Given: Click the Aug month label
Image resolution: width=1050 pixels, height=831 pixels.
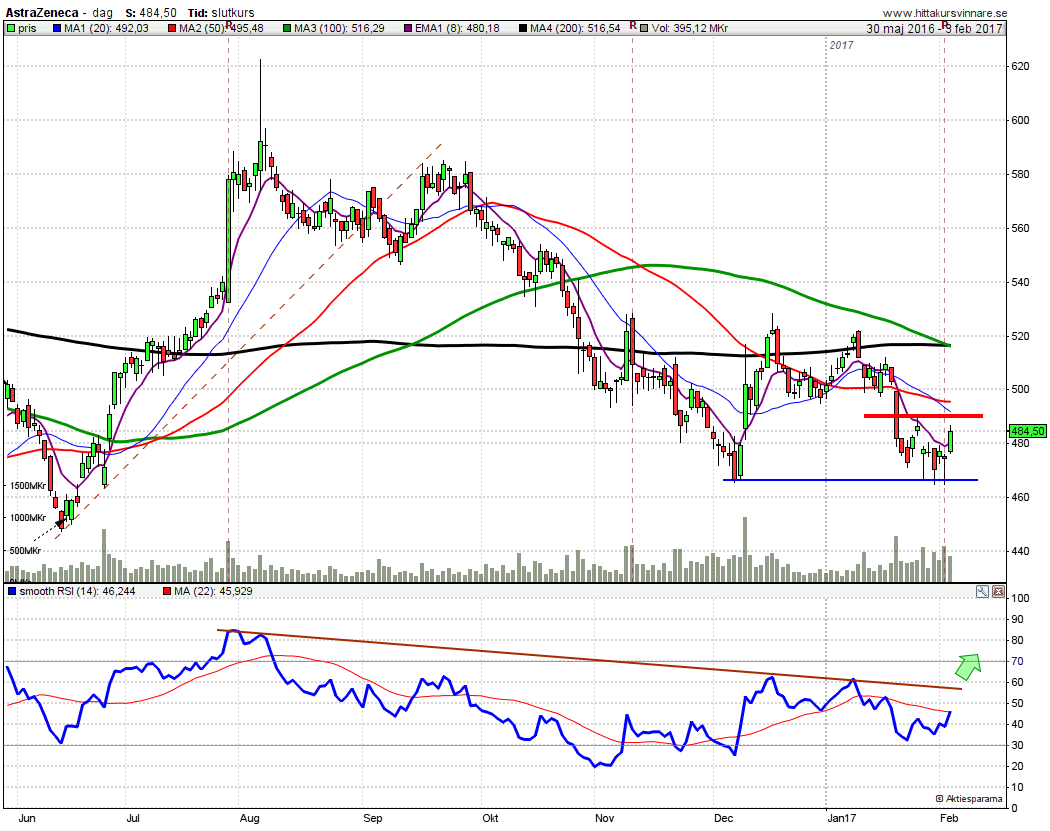Looking at the screenshot, I should (x=249, y=818).
